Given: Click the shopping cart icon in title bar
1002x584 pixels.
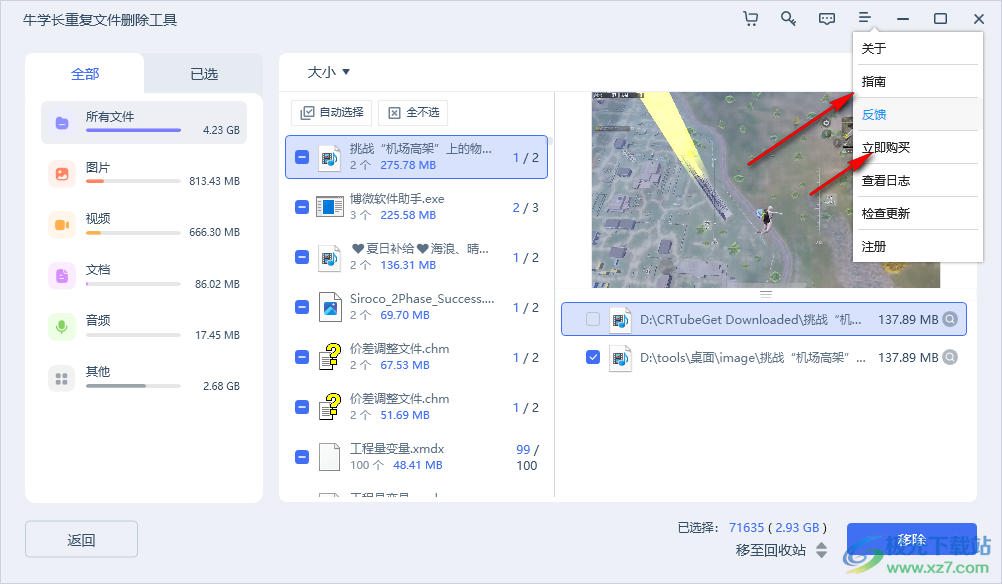Looking at the screenshot, I should pyautogui.click(x=751, y=19).
